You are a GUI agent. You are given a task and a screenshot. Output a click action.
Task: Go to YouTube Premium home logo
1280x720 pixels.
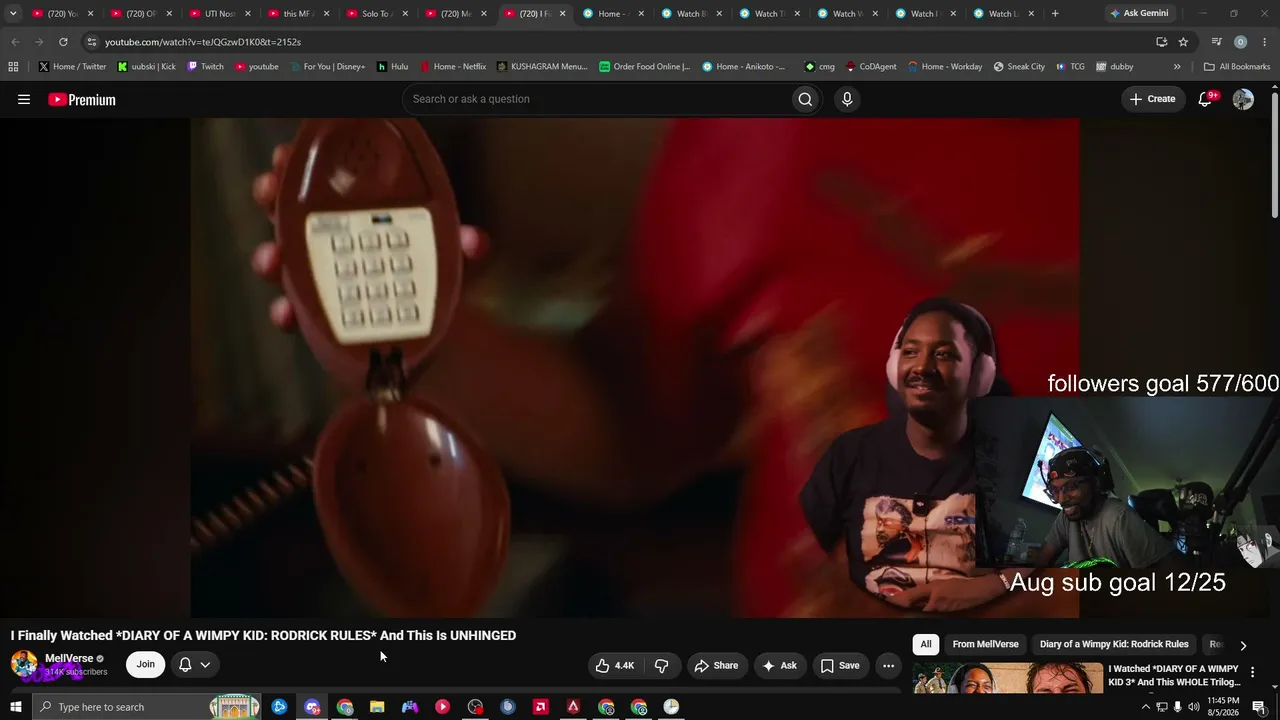point(82,99)
